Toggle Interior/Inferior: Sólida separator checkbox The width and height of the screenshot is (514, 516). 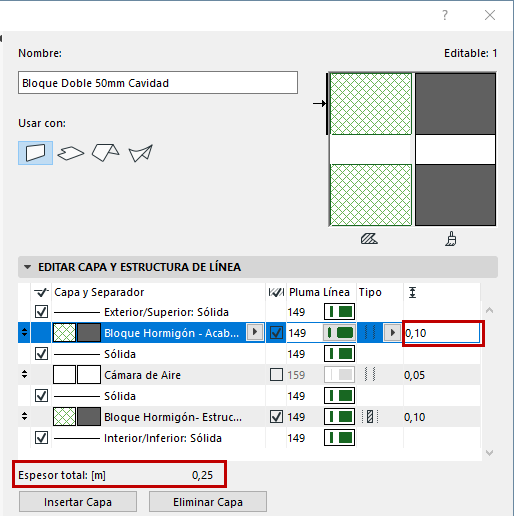pos(41,438)
